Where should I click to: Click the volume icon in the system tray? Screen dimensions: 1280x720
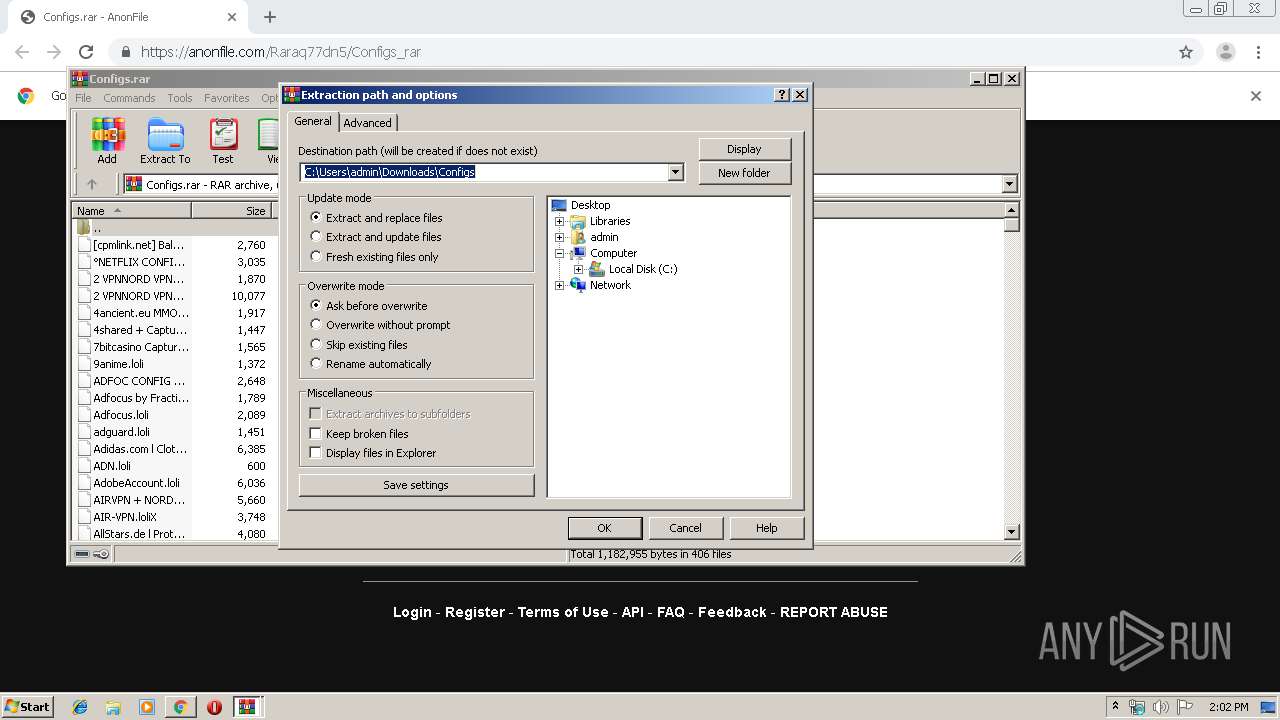(x=1160, y=707)
